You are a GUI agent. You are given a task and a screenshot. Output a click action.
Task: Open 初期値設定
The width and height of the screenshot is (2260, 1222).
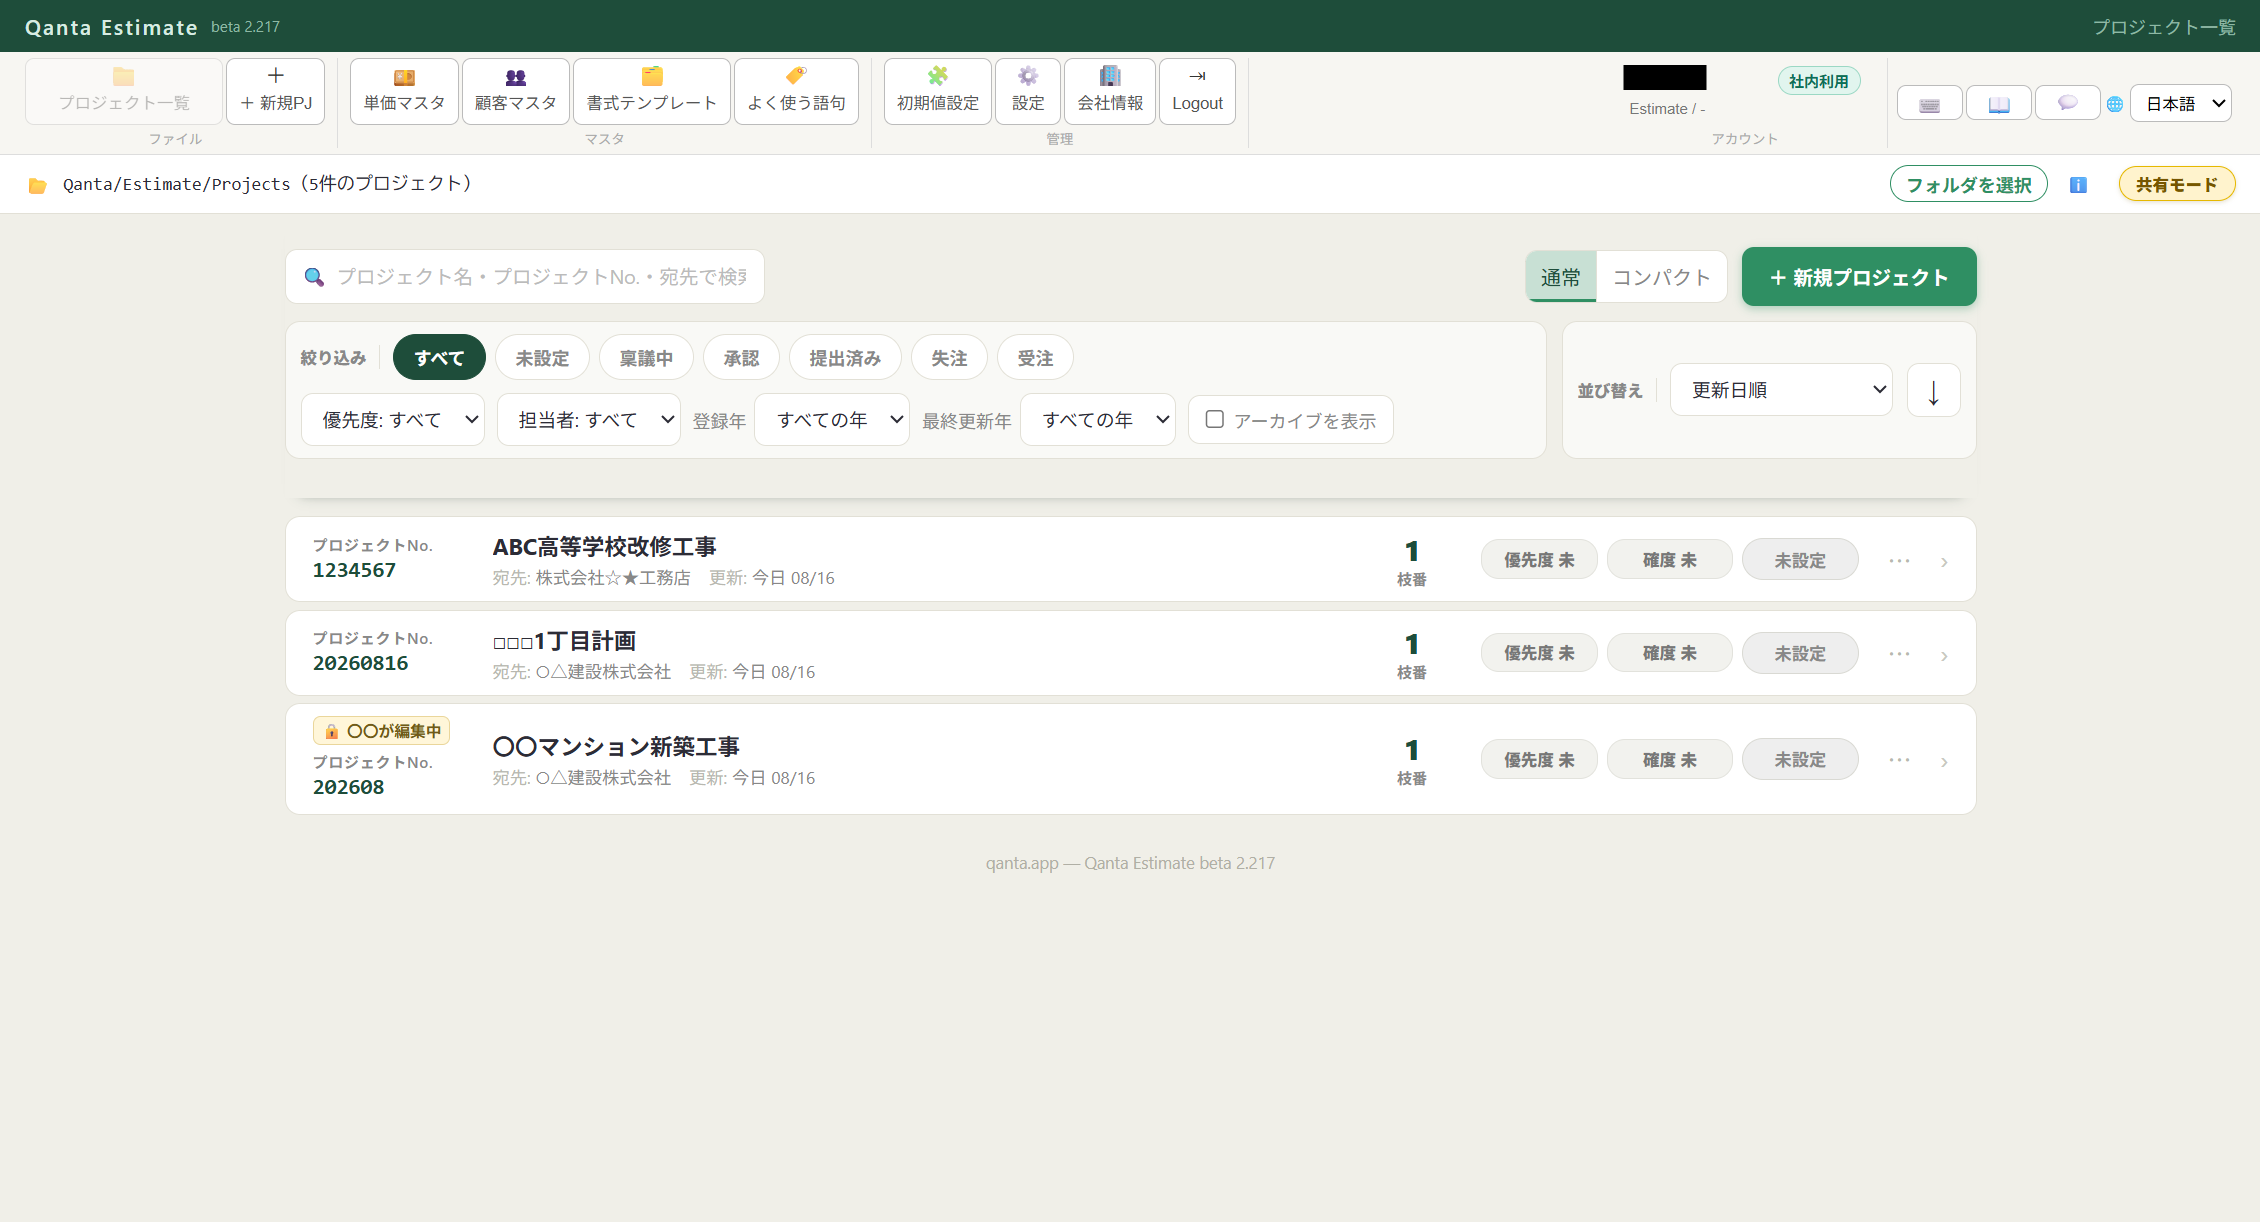[938, 91]
